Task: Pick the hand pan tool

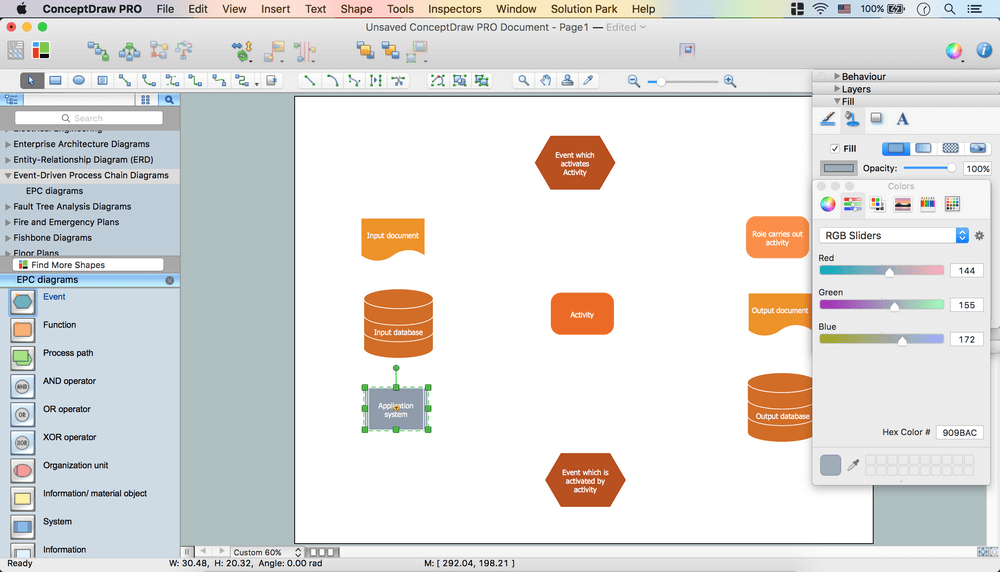Action: pyautogui.click(x=545, y=80)
